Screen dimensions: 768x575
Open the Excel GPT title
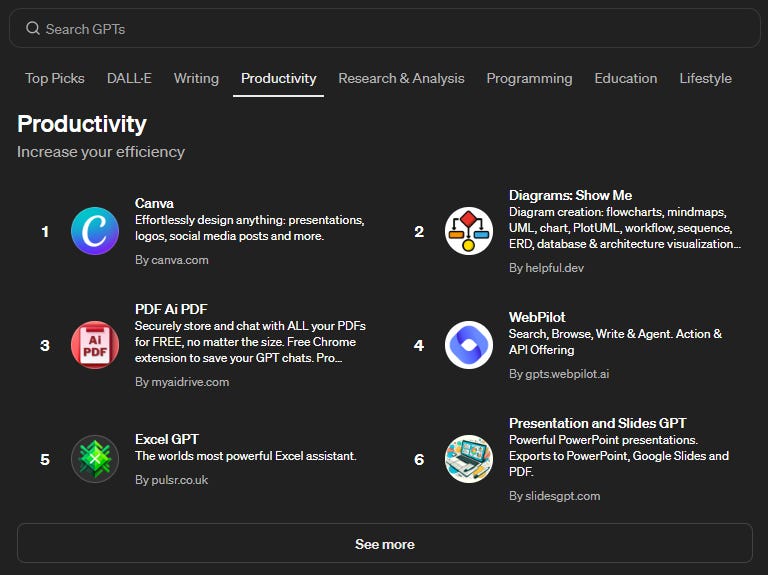click(x=167, y=439)
